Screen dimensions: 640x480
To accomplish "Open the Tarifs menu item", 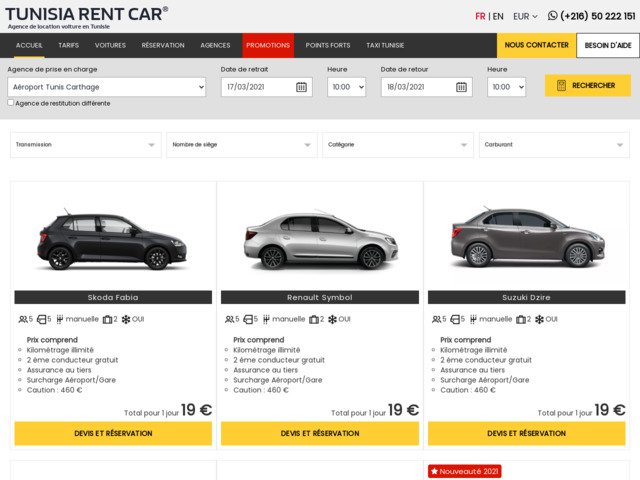I will pyautogui.click(x=69, y=45).
